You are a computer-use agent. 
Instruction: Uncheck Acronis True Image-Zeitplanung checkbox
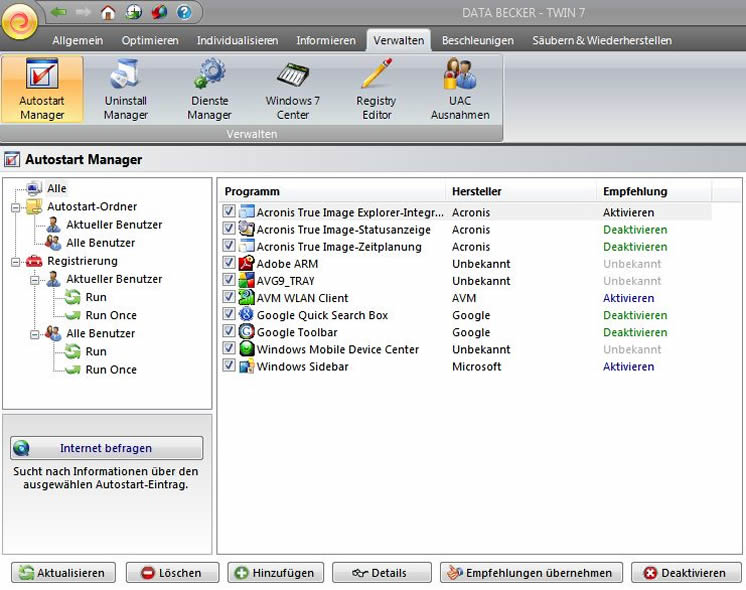click(229, 245)
